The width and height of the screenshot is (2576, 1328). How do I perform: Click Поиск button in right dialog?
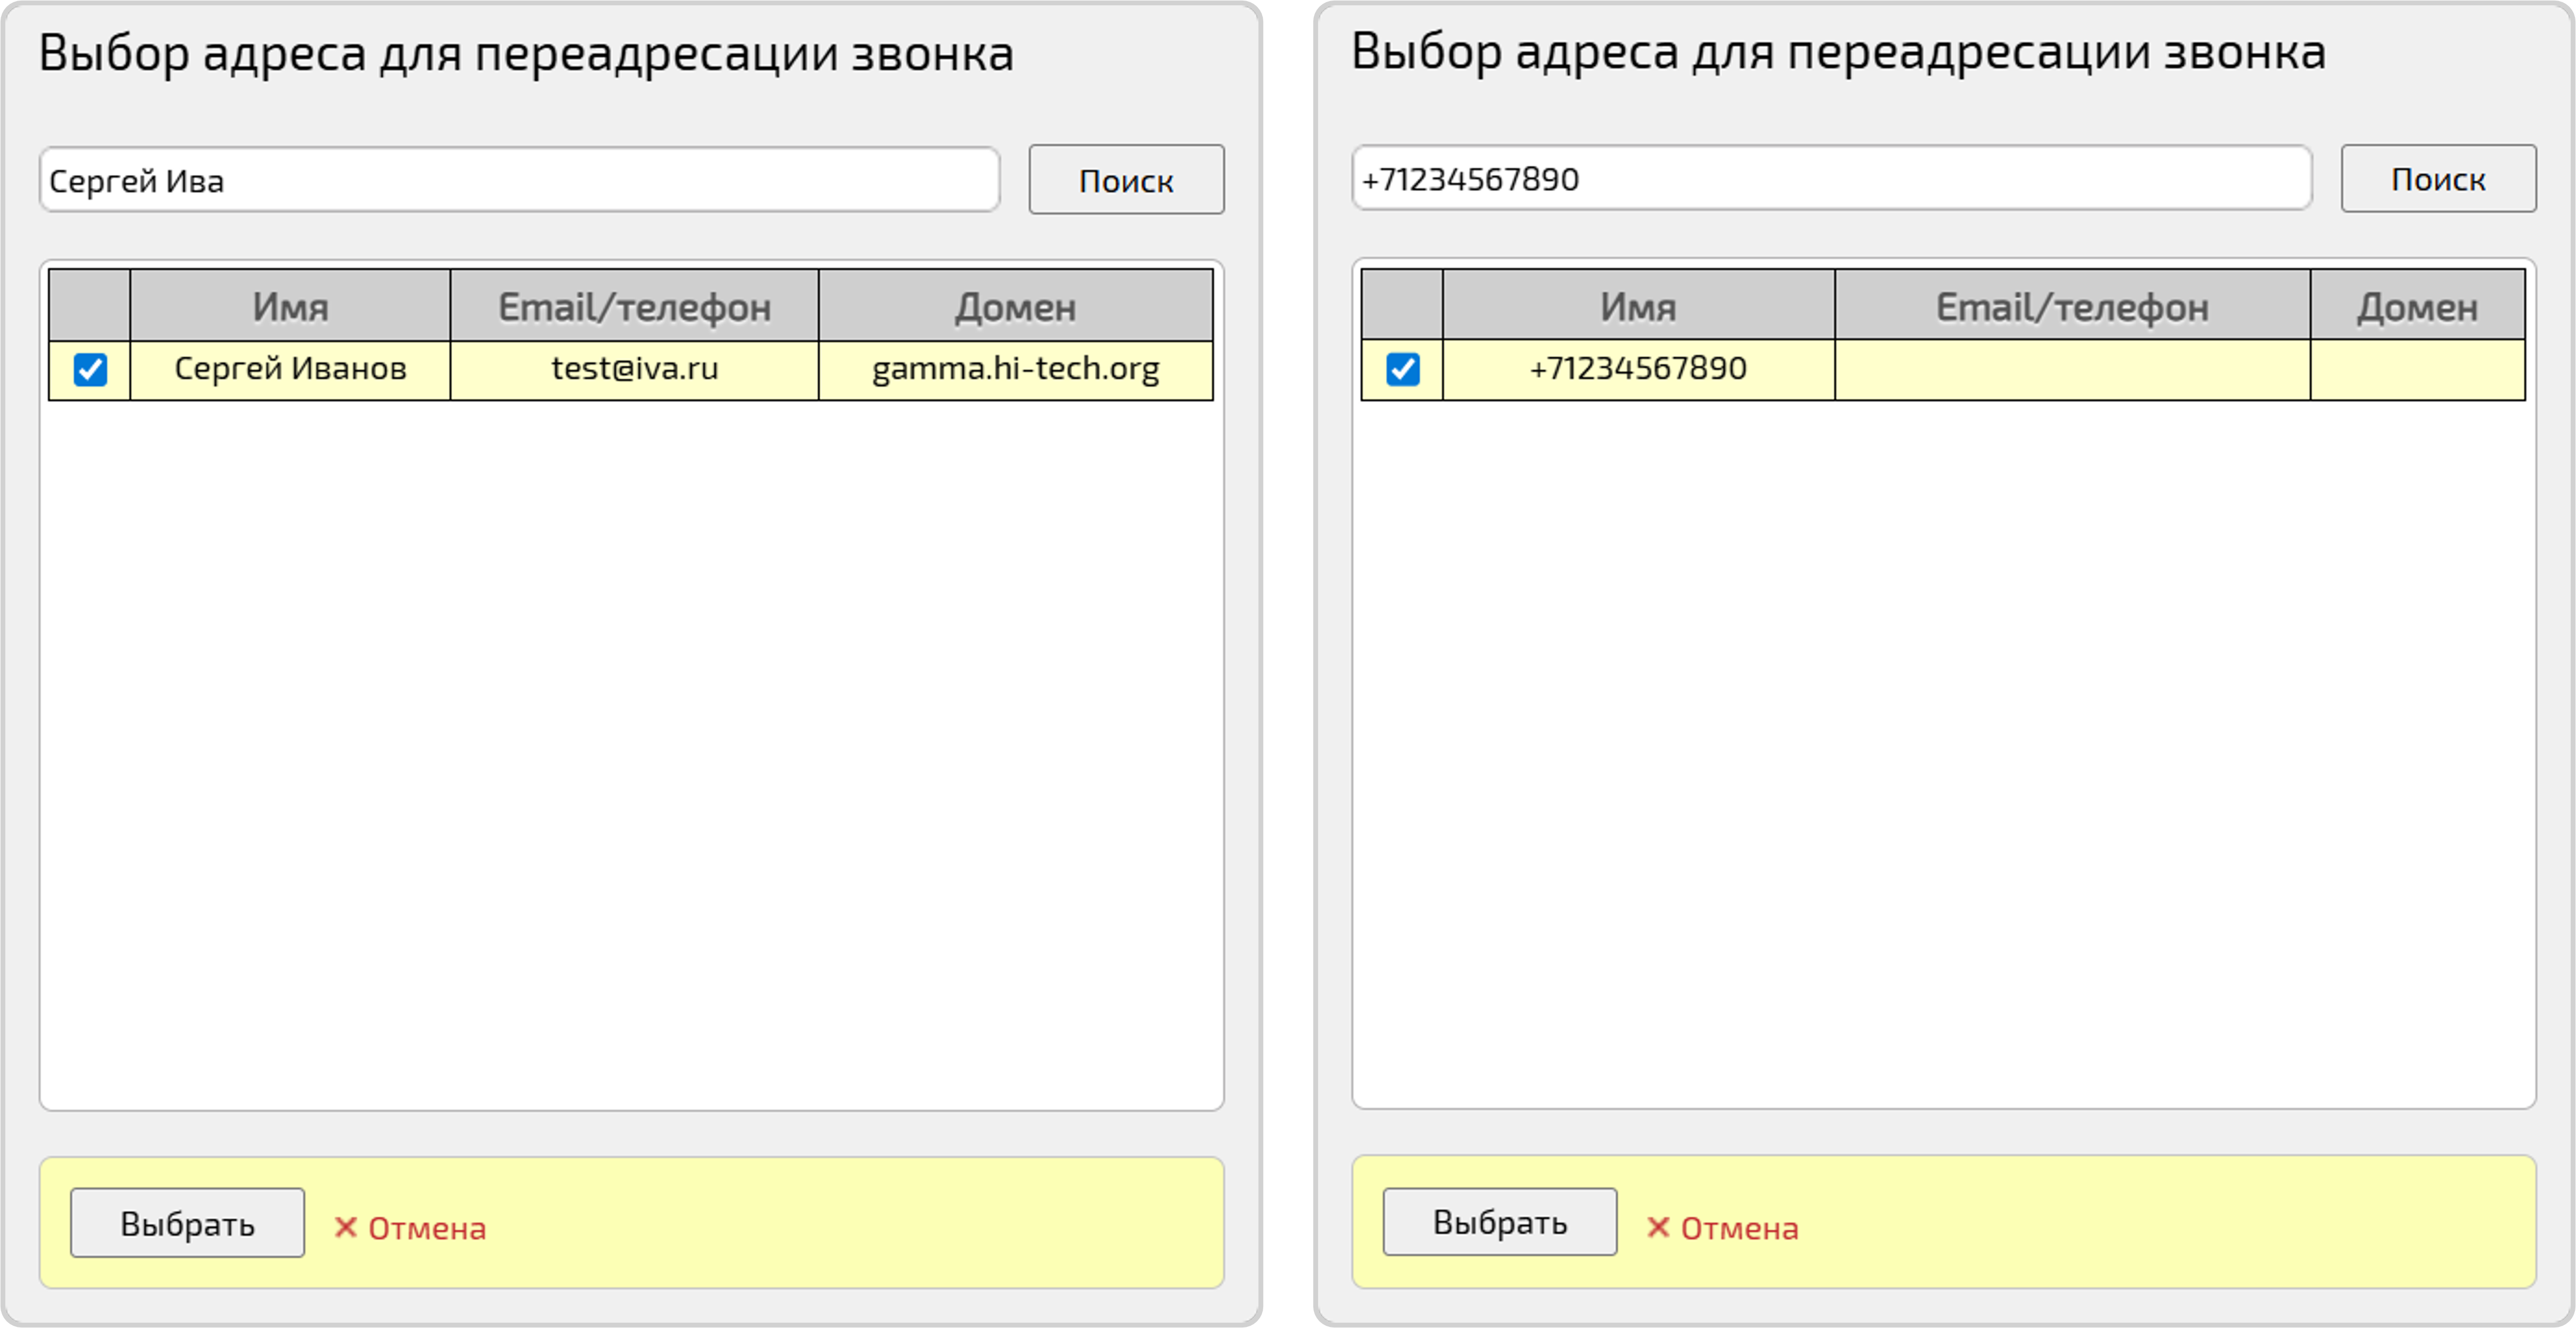tap(2437, 178)
